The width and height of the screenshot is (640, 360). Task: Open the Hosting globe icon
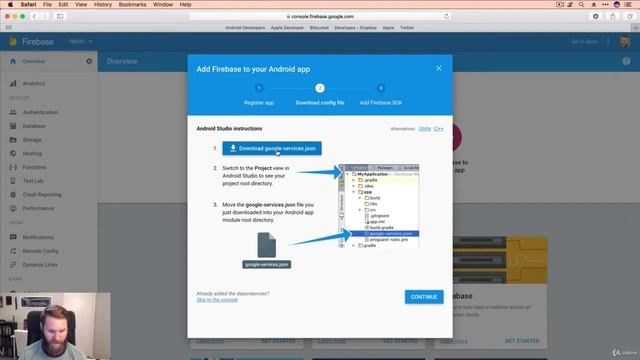pyautogui.click(x=13, y=153)
